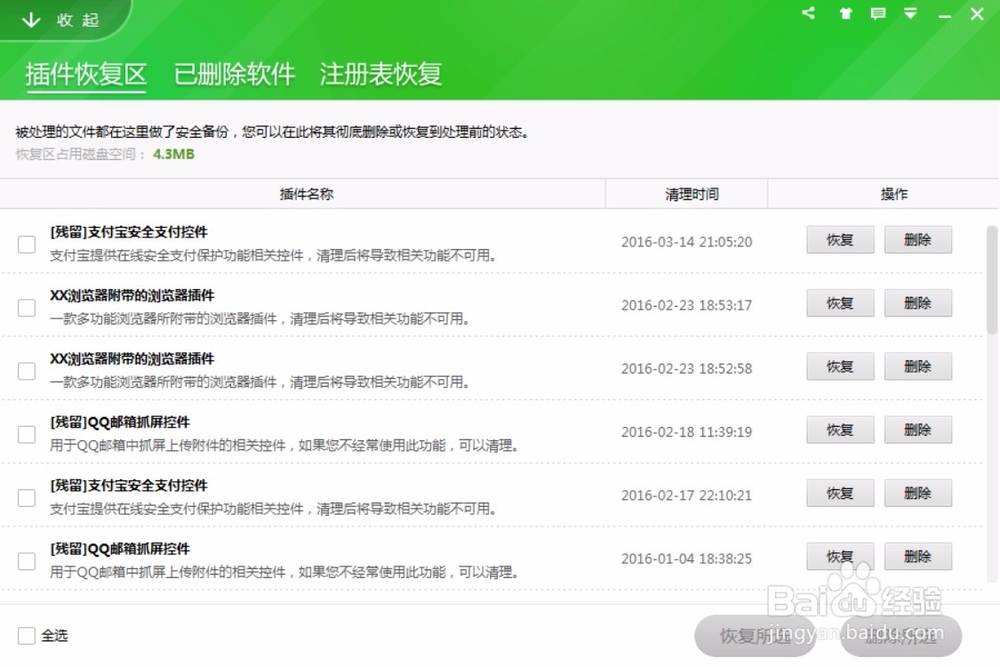
Task: Delete the bottom QQ邮箱抓屏控件 entry
Action: (918, 556)
